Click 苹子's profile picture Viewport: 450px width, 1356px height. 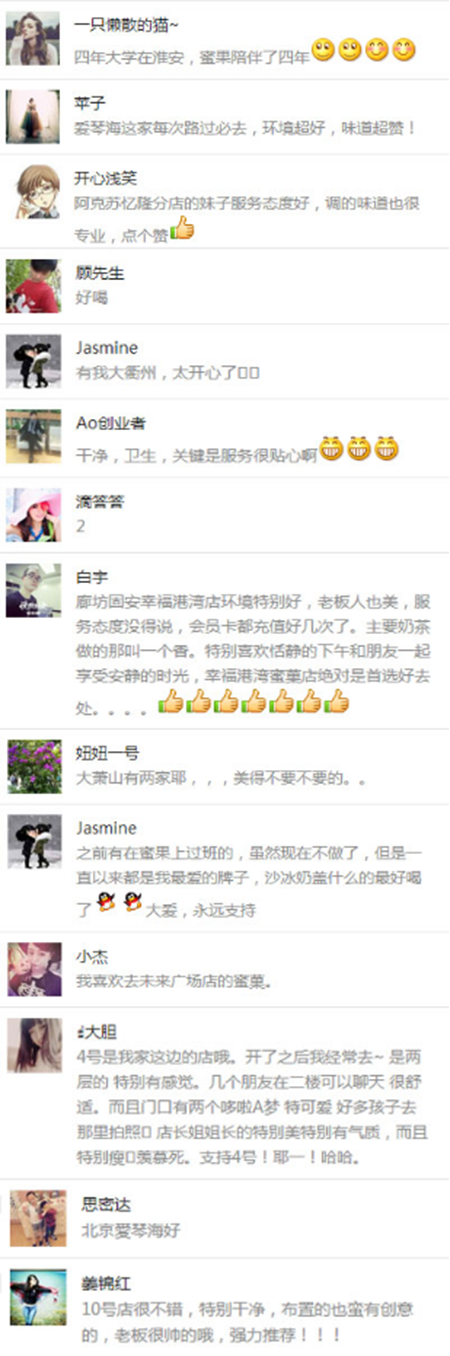click(x=33, y=116)
